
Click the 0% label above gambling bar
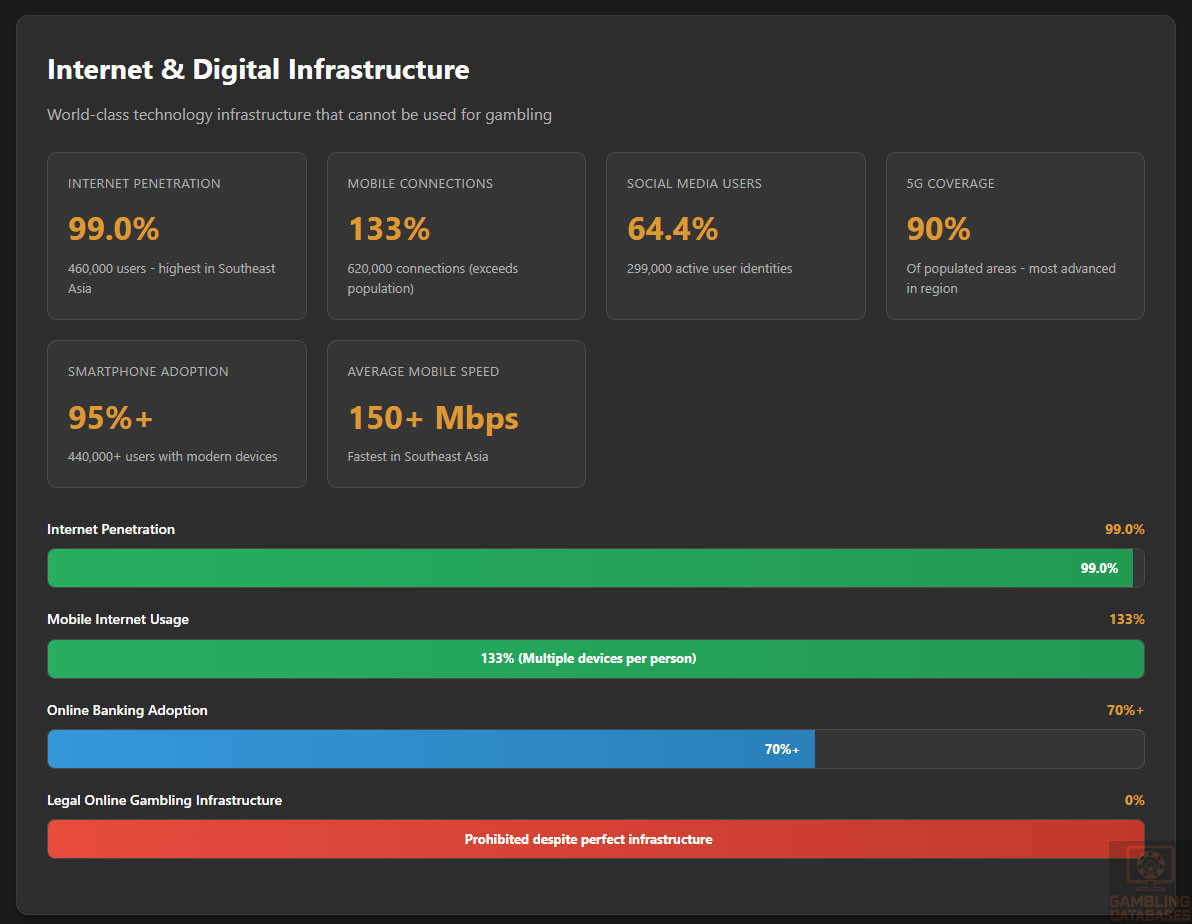click(x=1134, y=800)
